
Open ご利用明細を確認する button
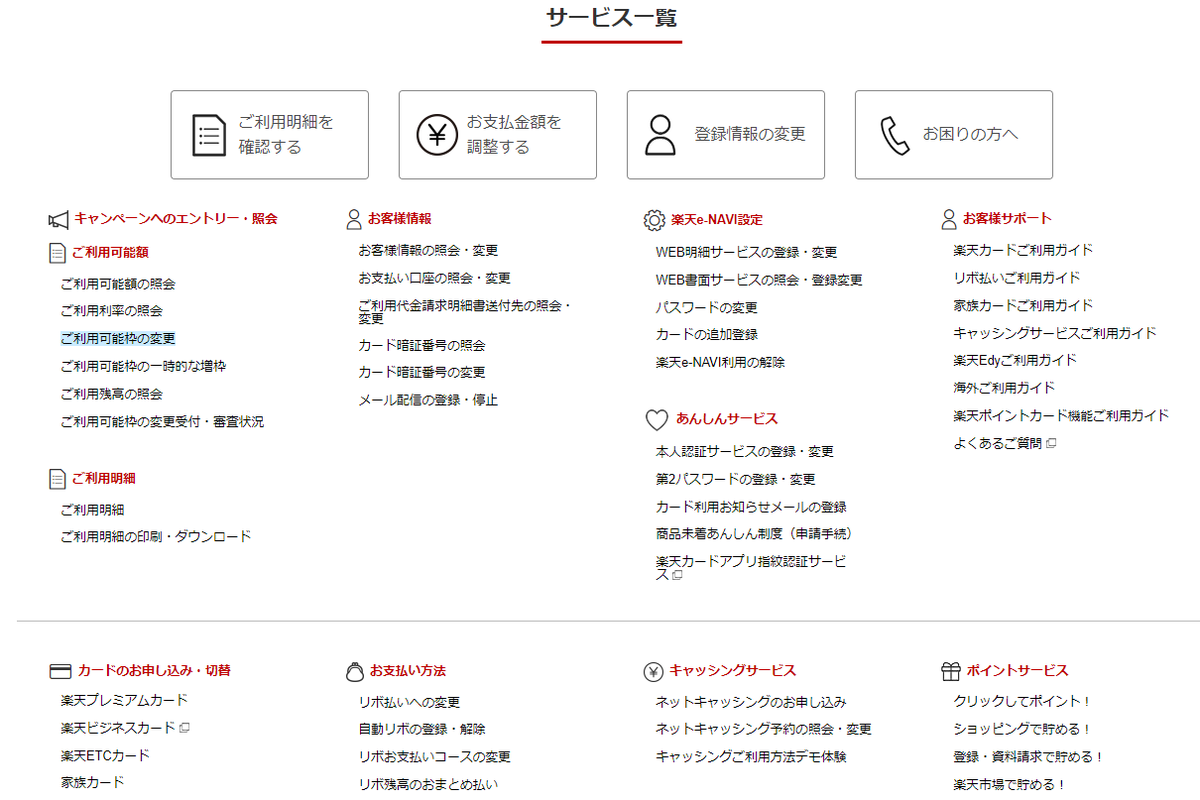(x=269, y=135)
